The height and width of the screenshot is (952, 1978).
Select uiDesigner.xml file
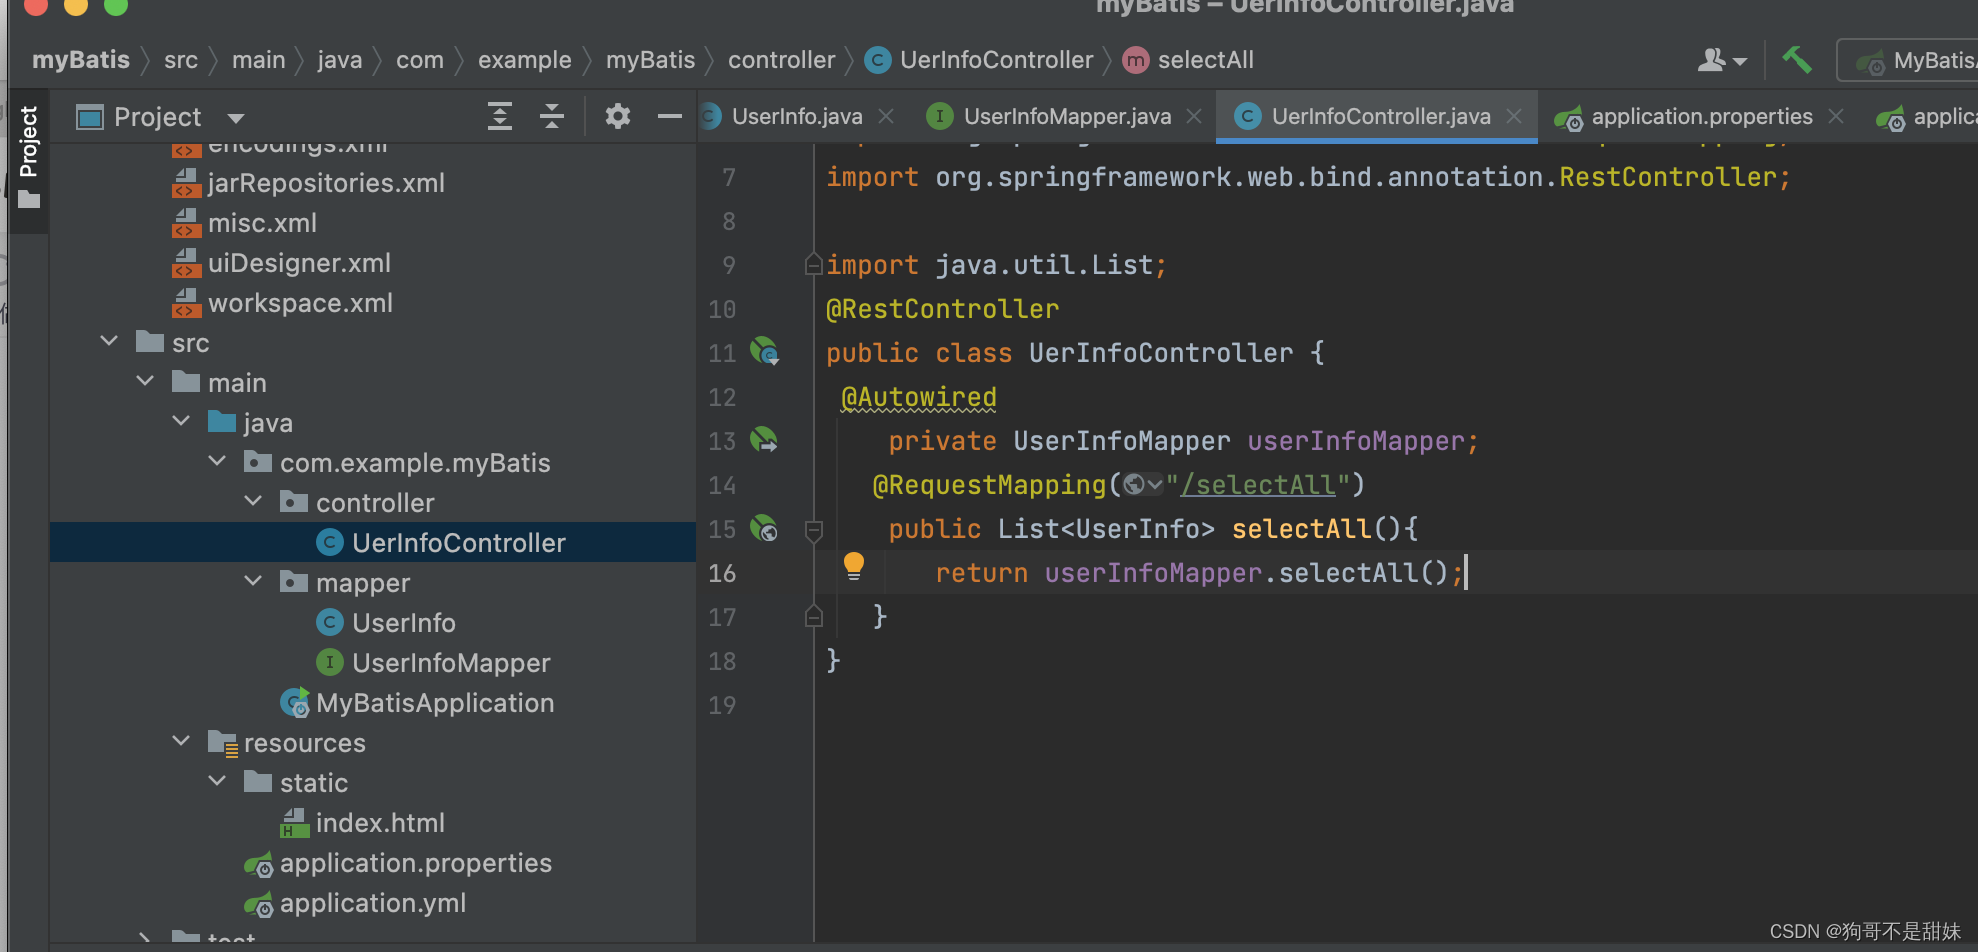(x=298, y=263)
